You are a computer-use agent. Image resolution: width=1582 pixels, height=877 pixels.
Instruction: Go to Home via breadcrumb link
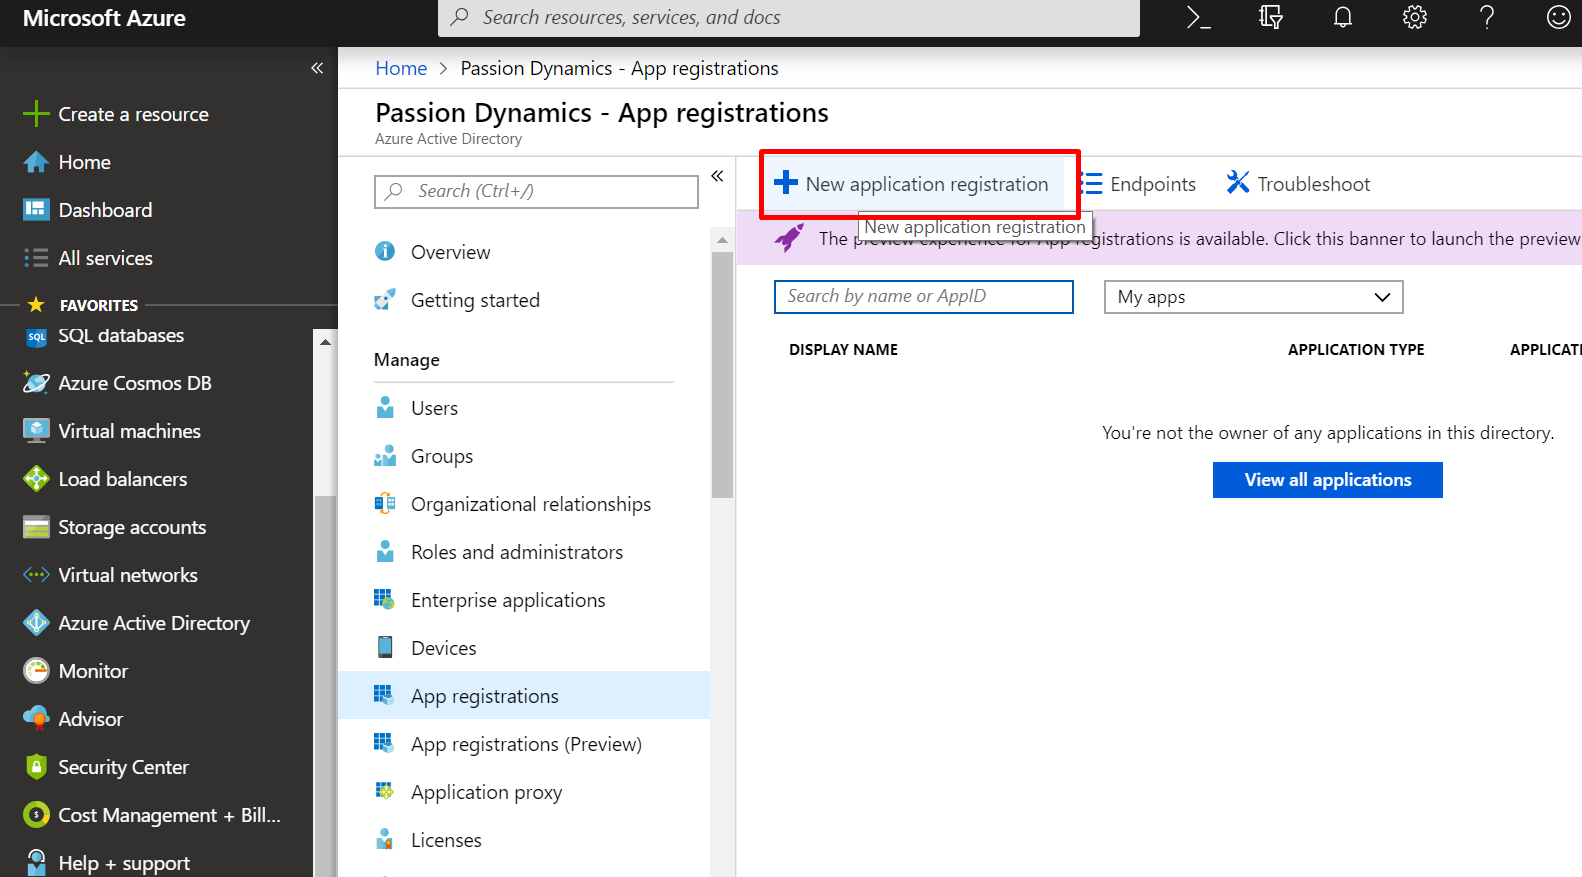(x=401, y=68)
